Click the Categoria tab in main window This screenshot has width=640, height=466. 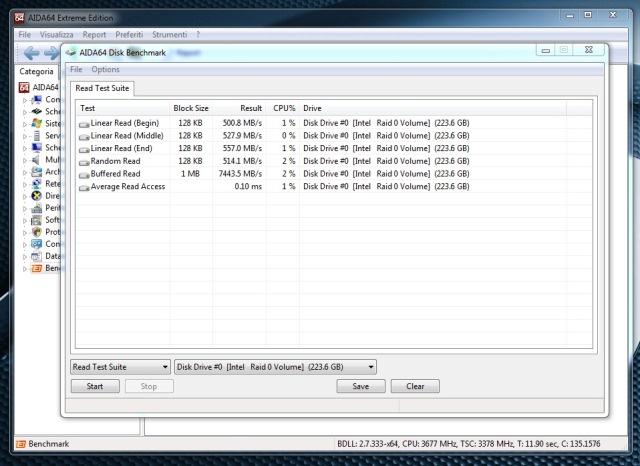point(36,71)
